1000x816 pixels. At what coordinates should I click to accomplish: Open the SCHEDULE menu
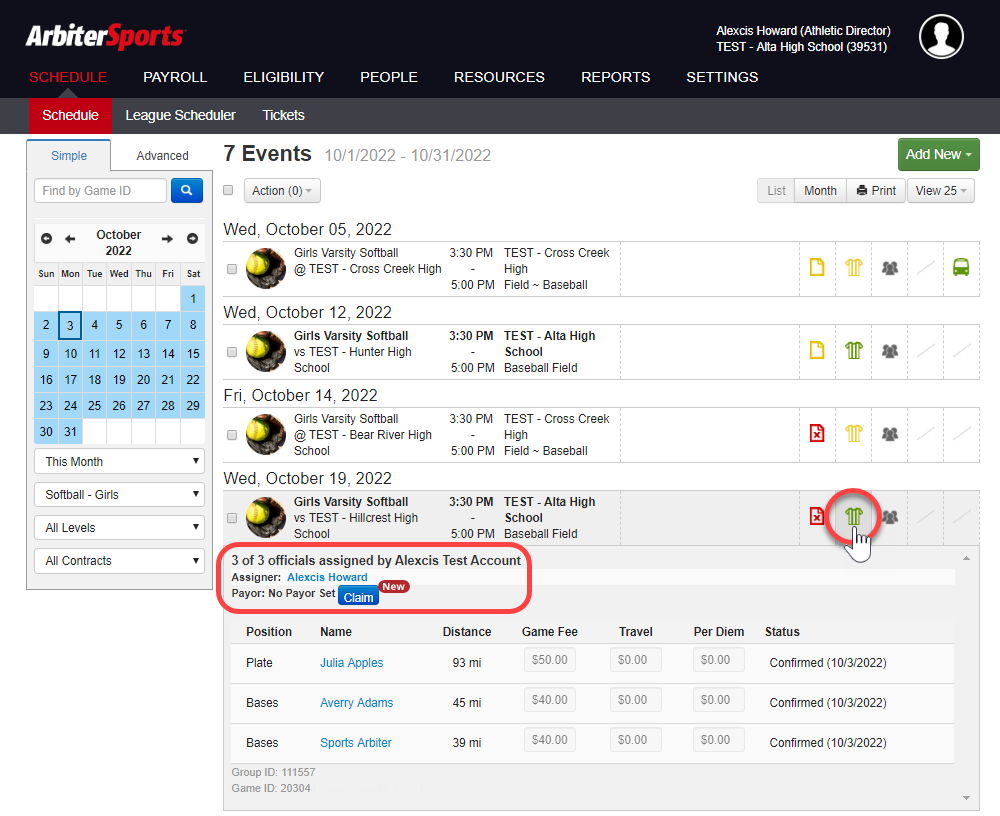(x=68, y=77)
